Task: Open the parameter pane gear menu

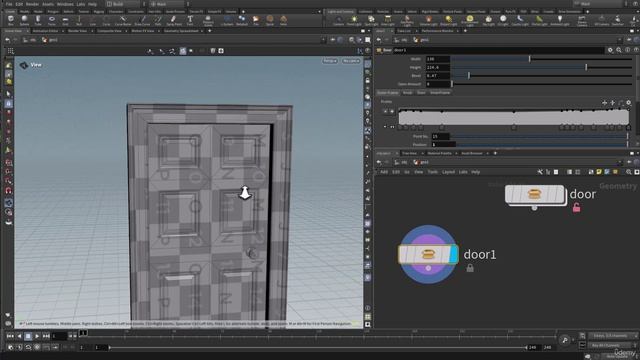Action: [610, 50]
